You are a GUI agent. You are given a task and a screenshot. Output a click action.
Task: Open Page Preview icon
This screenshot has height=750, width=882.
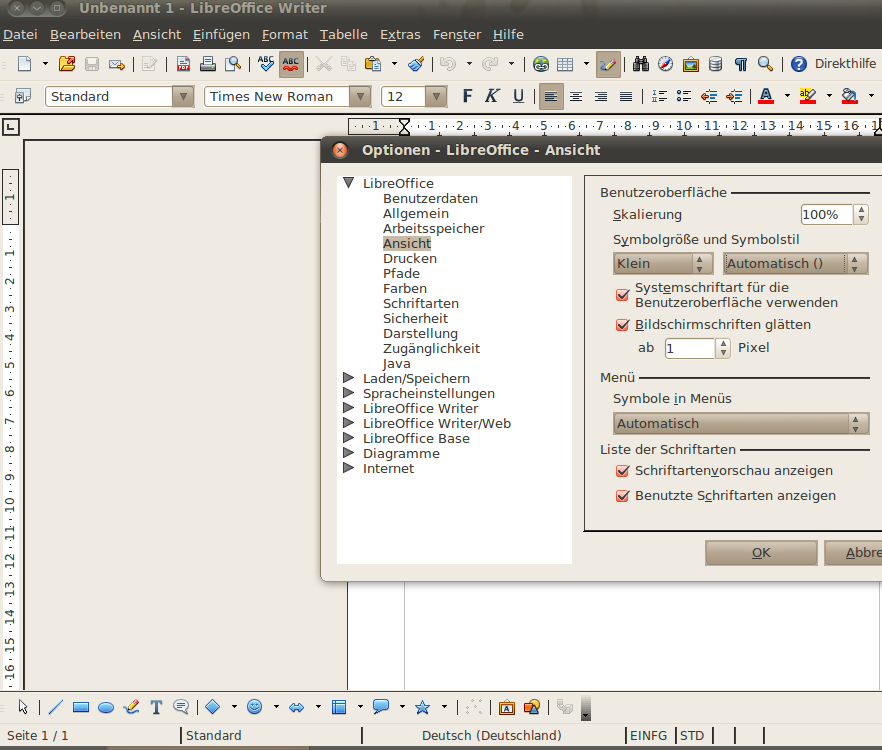[233, 64]
